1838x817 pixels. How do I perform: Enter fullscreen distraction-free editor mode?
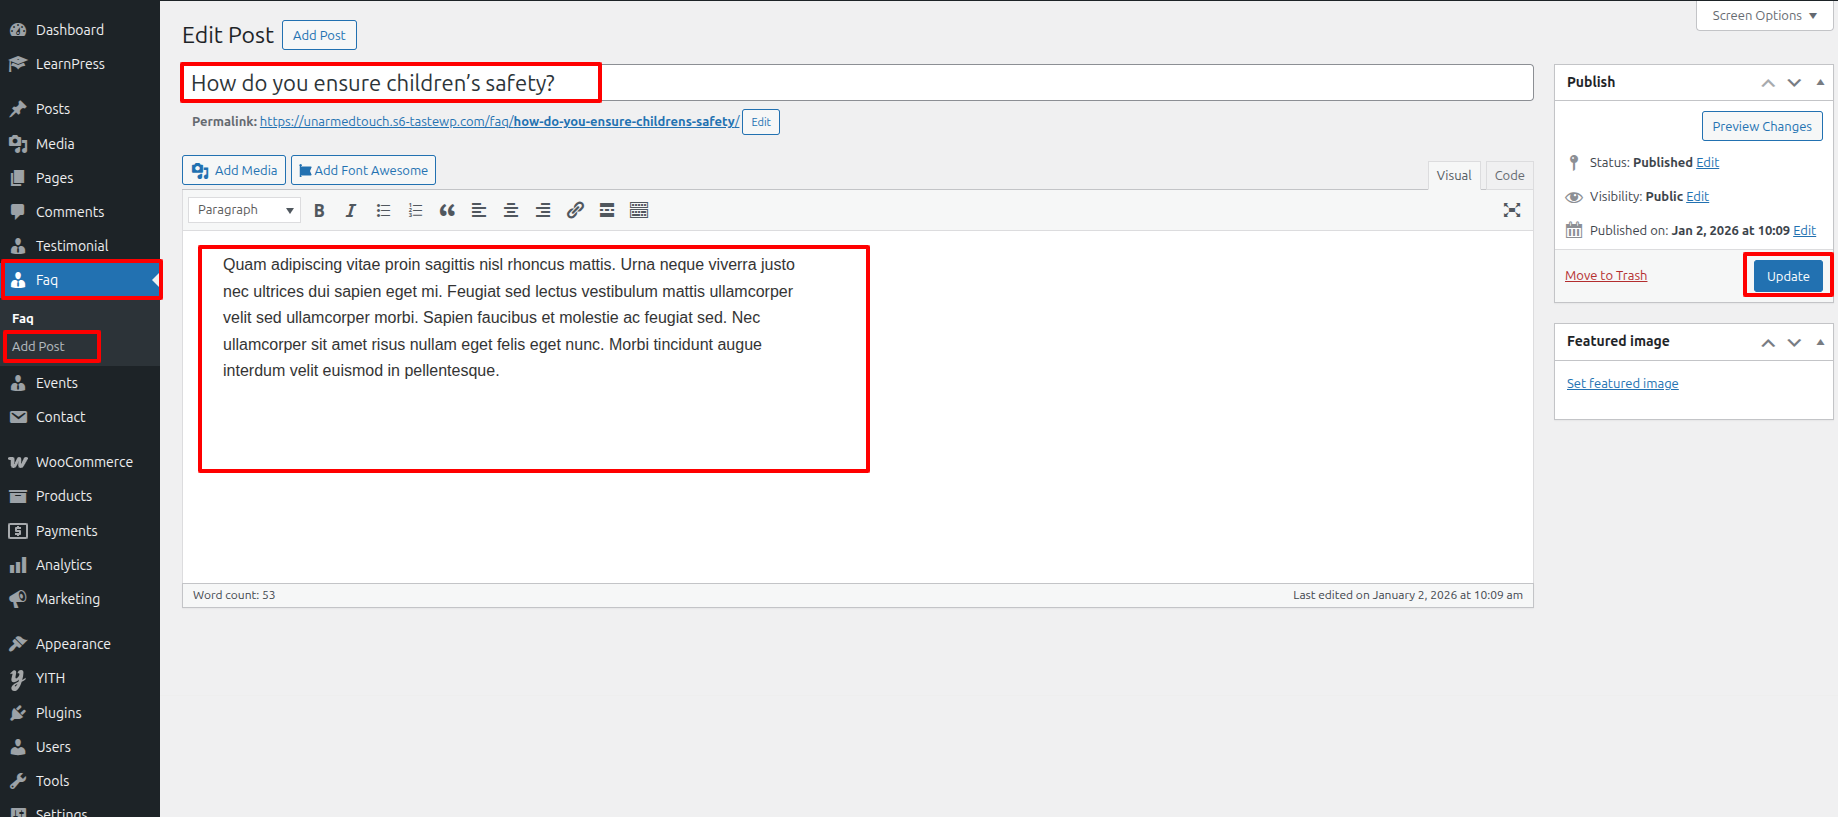pos(1511,210)
